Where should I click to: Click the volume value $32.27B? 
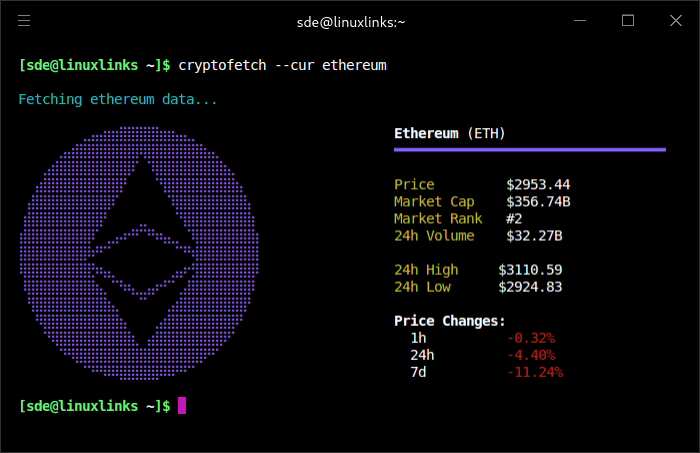(x=534, y=236)
